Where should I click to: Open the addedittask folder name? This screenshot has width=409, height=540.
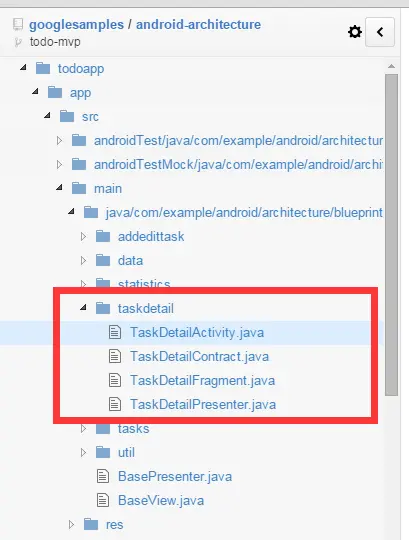[151, 237]
